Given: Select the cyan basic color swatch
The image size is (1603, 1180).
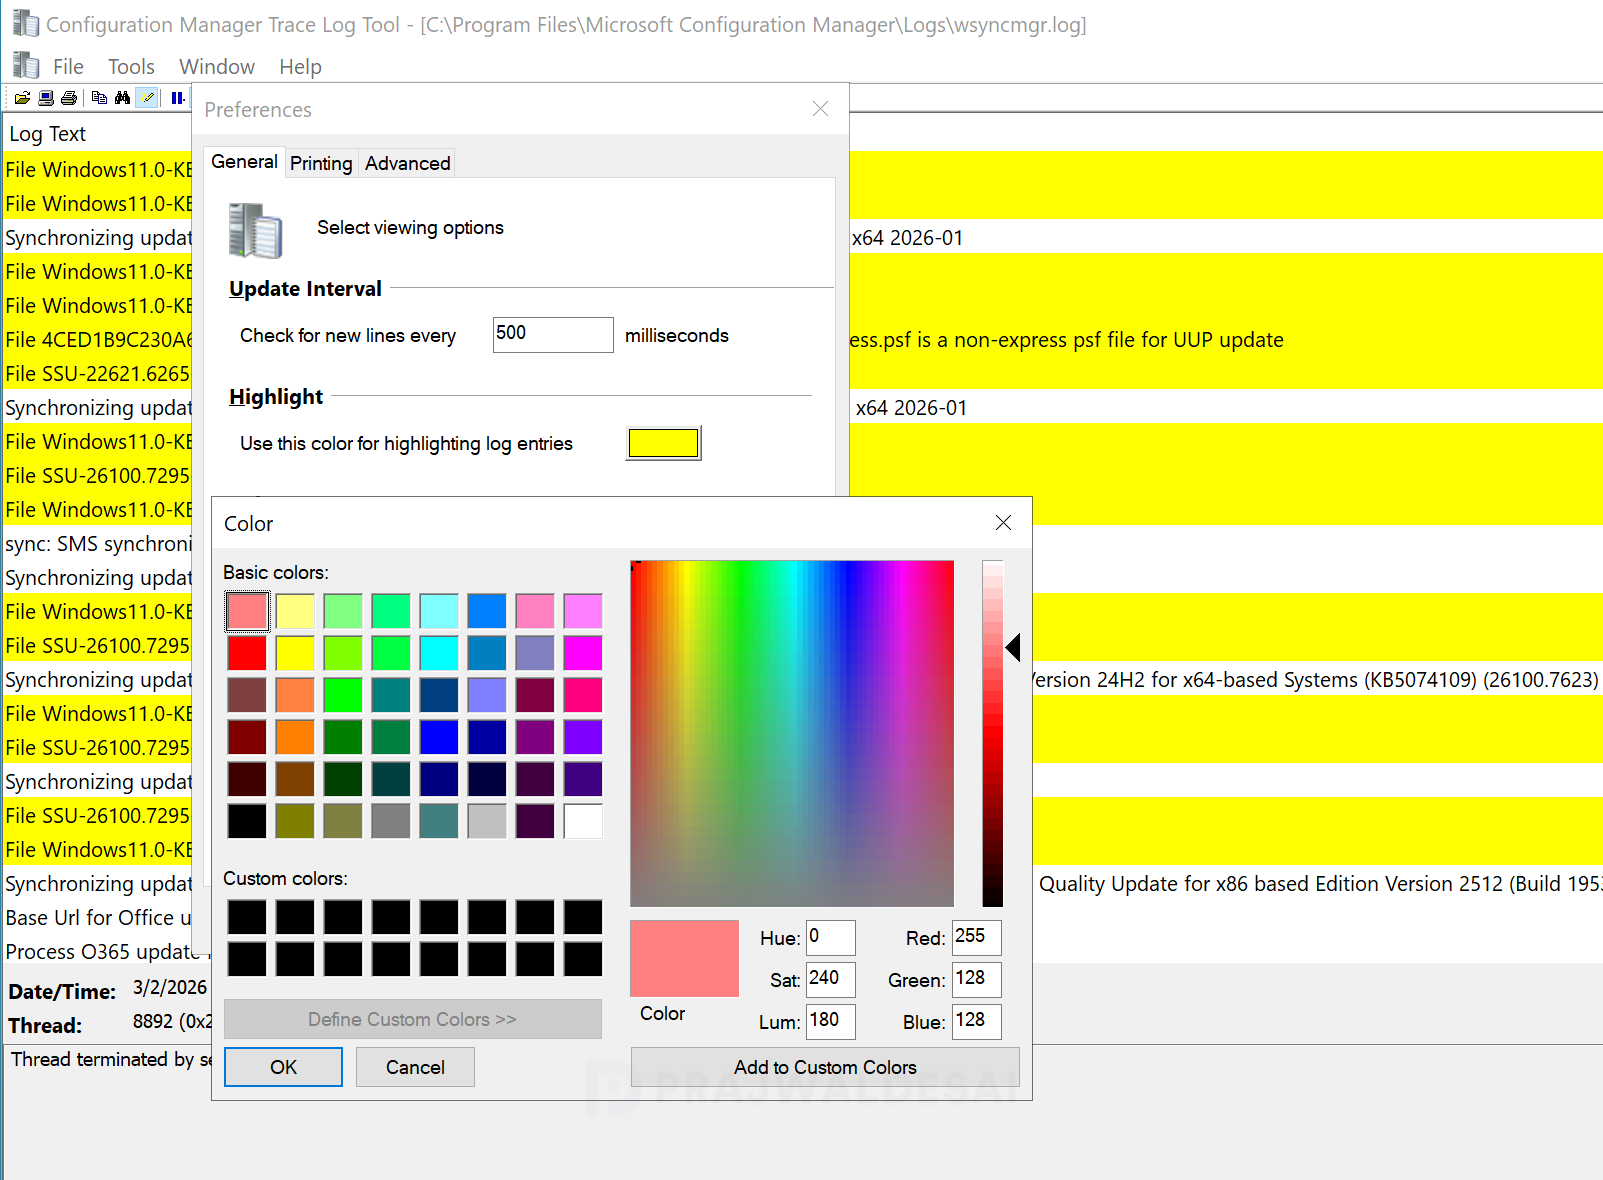Looking at the screenshot, I should click(x=439, y=653).
